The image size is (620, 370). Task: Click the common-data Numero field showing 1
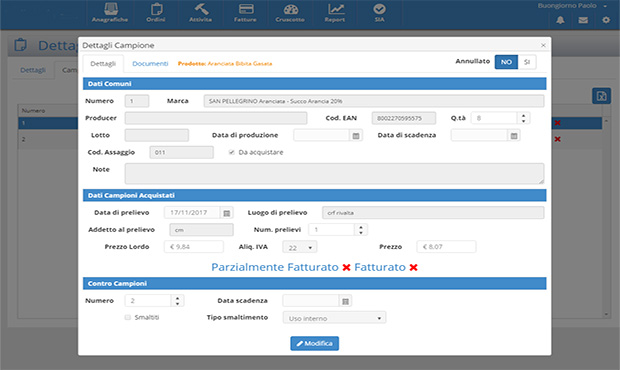pyautogui.click(x=137, y=101)
